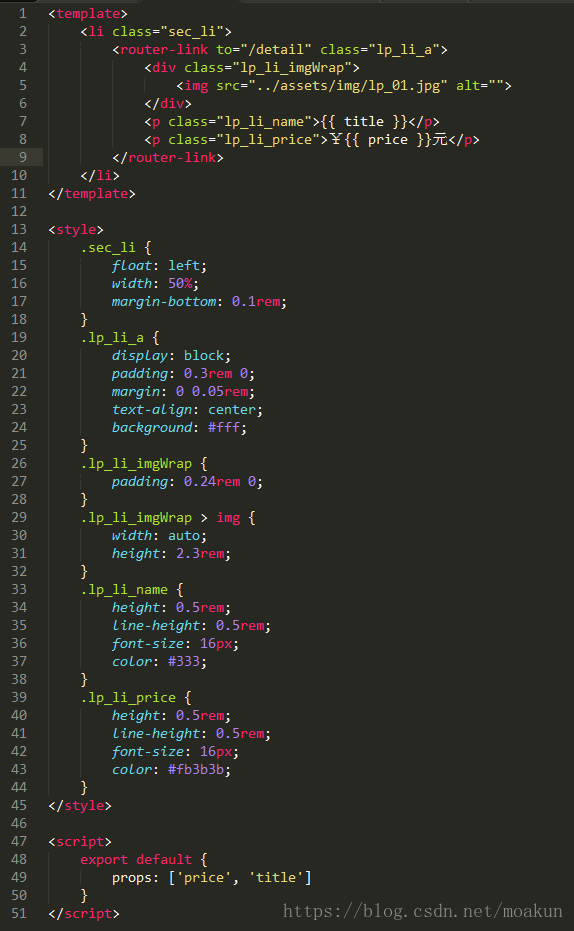Click the .lp_li_imgWrap > img selector

(160, 517)
